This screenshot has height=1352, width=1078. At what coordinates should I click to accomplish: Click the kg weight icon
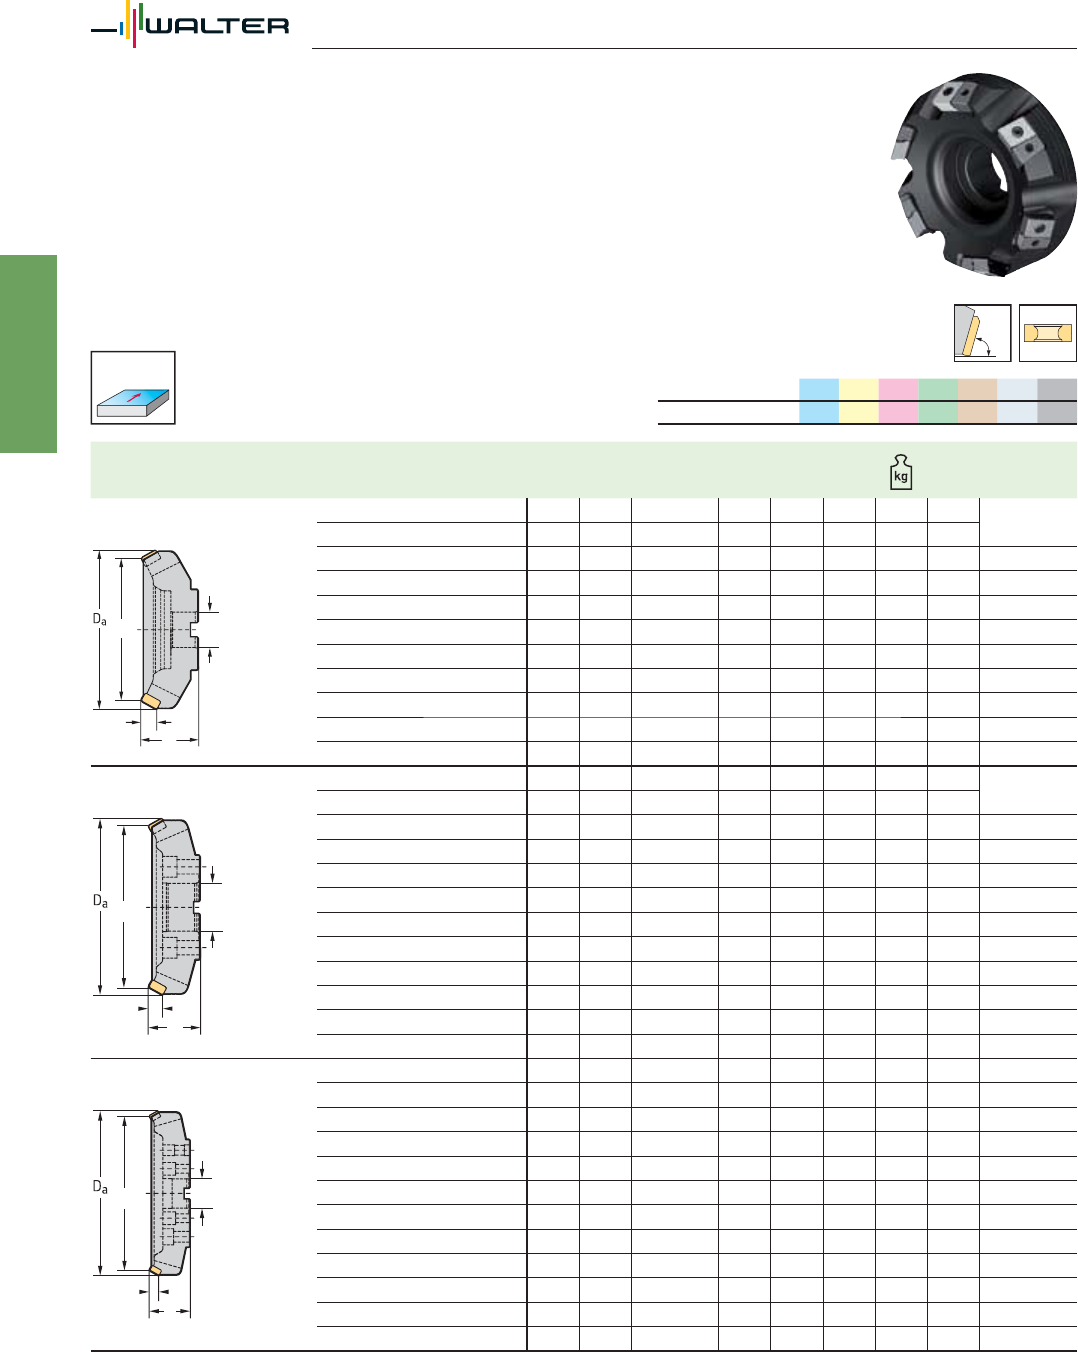[901, 472]
